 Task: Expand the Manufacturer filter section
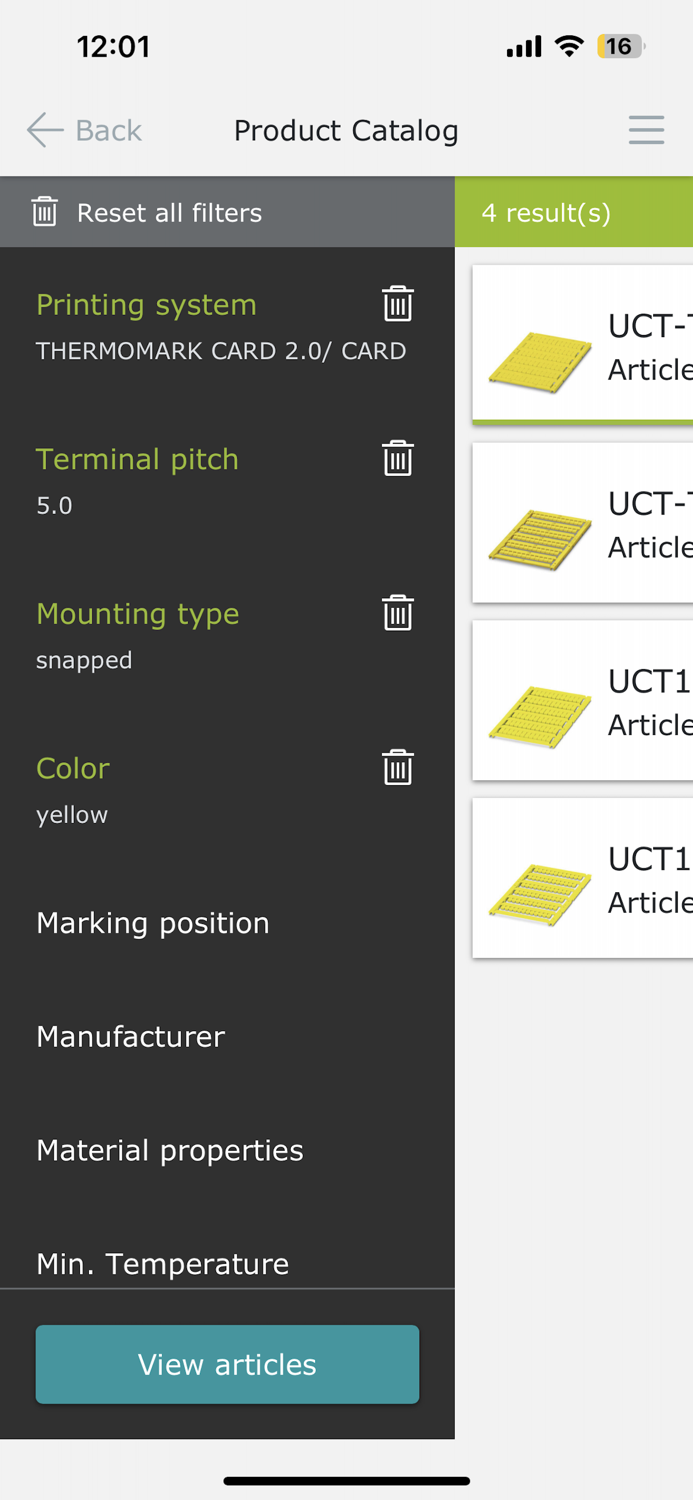point(131,1037)
